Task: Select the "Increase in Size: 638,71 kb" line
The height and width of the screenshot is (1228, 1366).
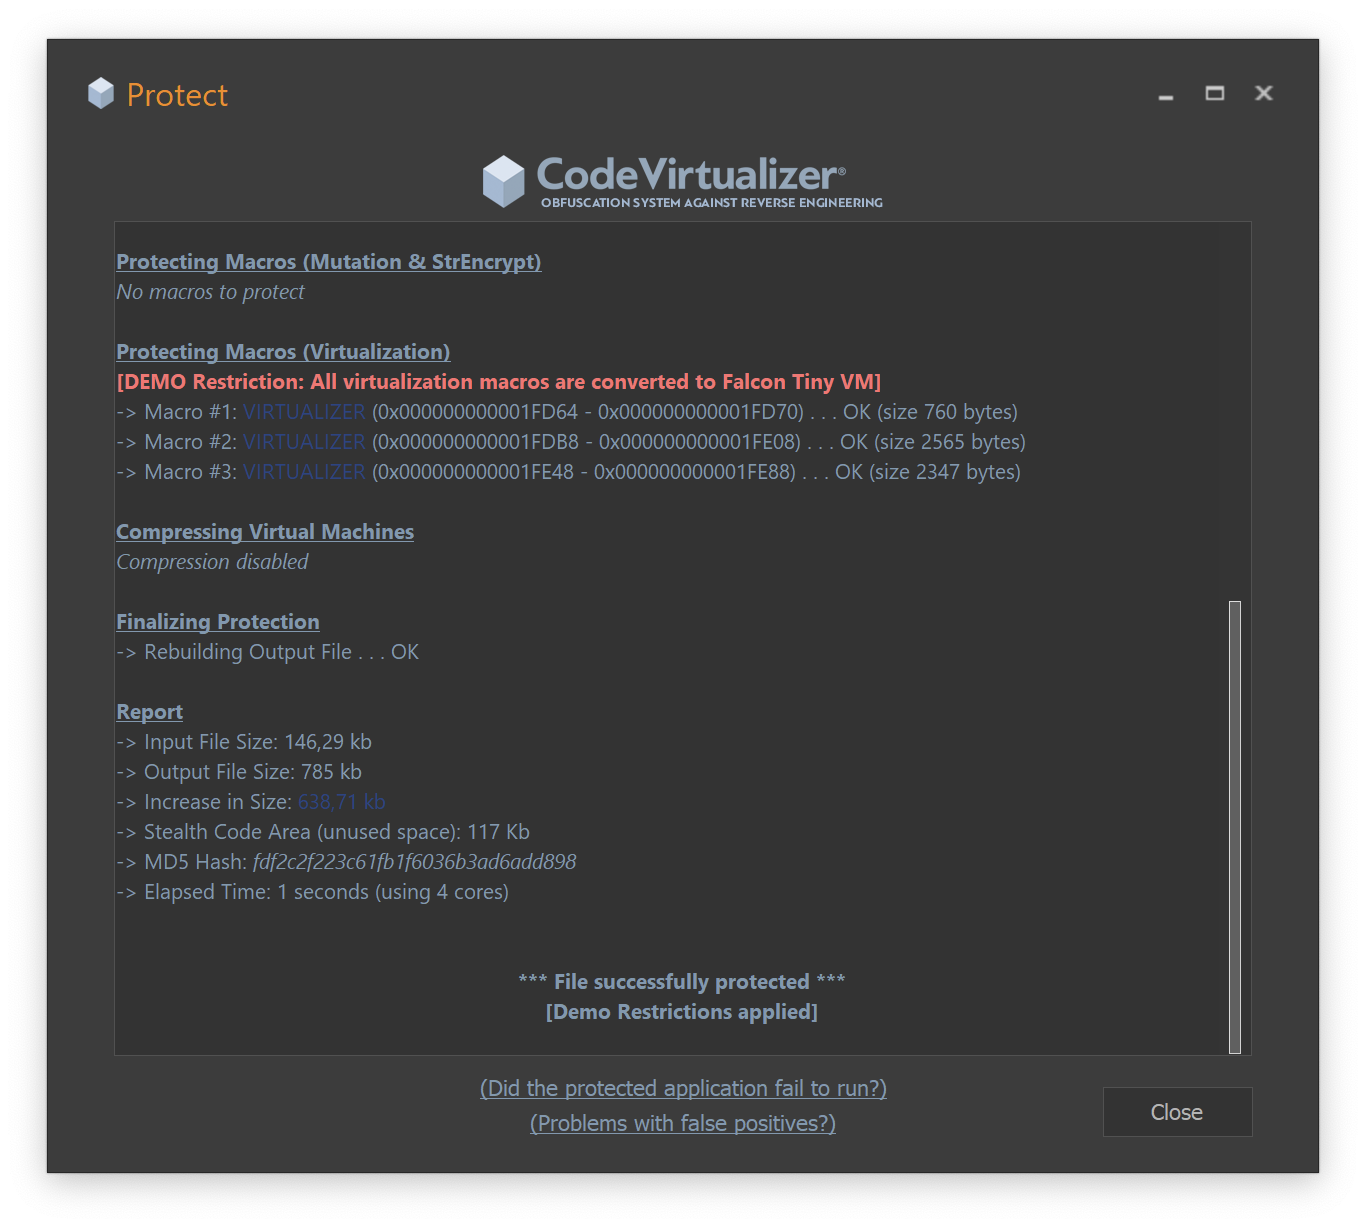Action: pos(251,802)
